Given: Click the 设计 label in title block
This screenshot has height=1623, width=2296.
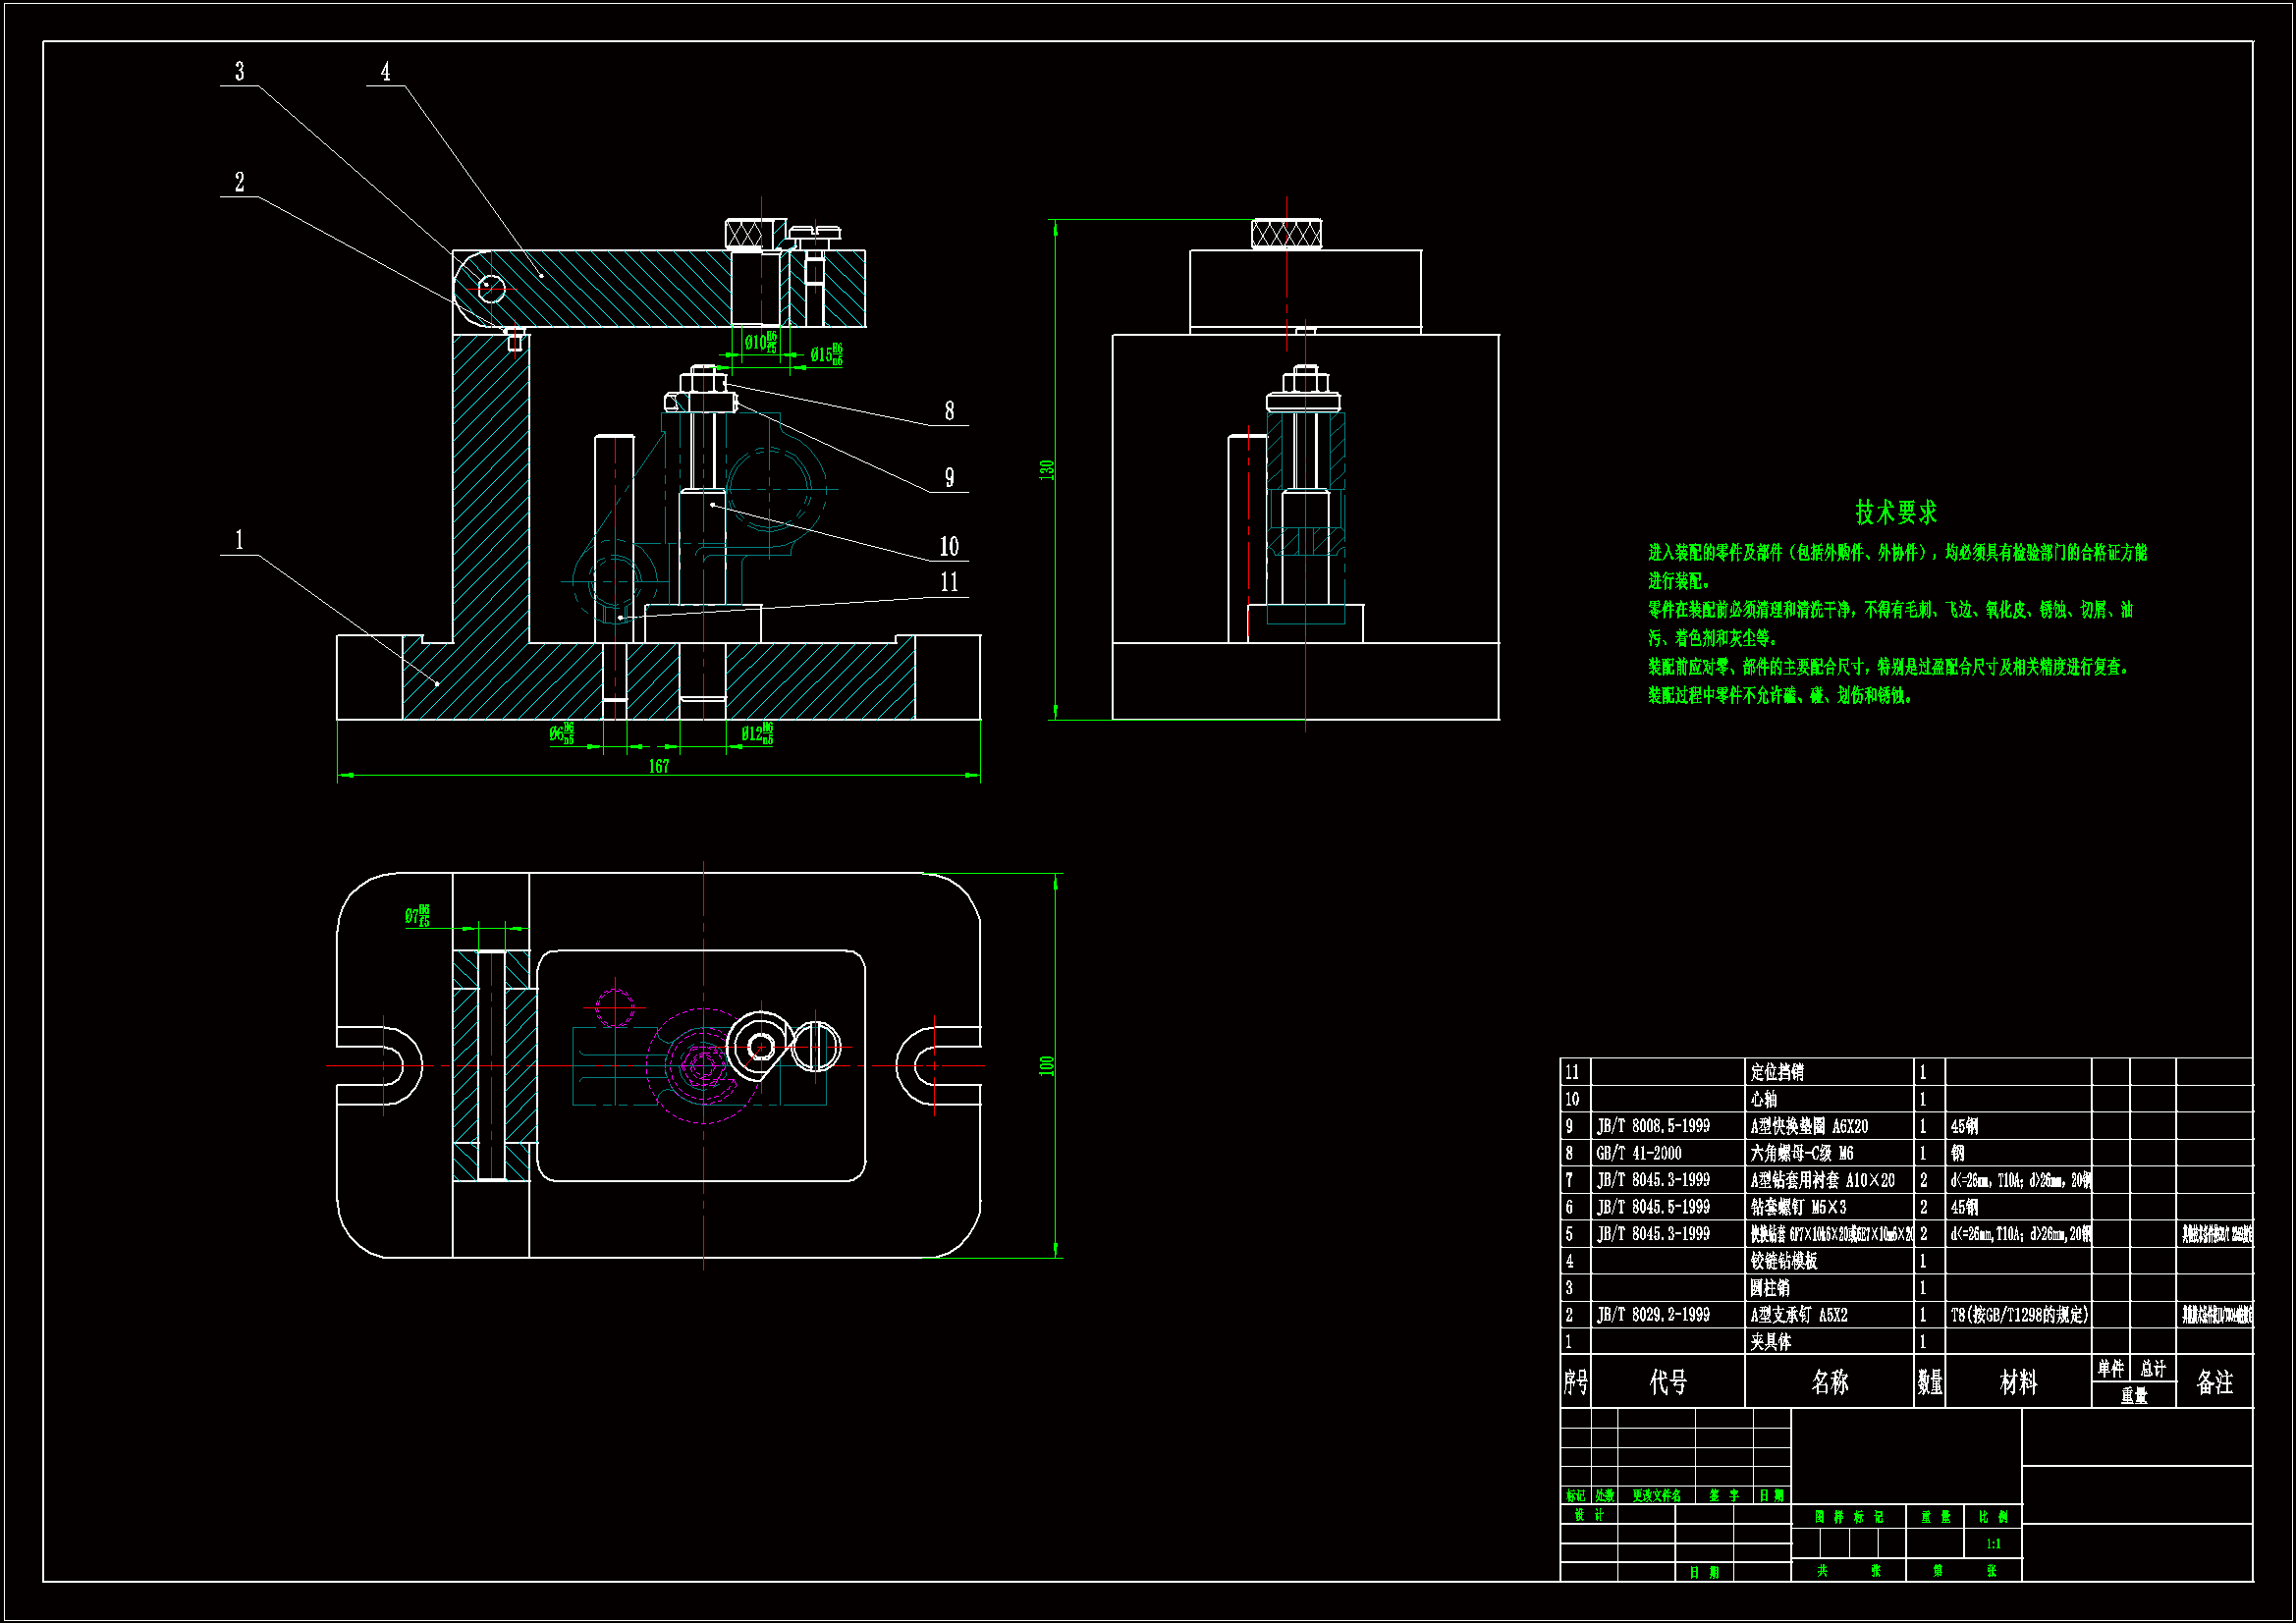Looking at the screenshot, I should [1588, 1516].
